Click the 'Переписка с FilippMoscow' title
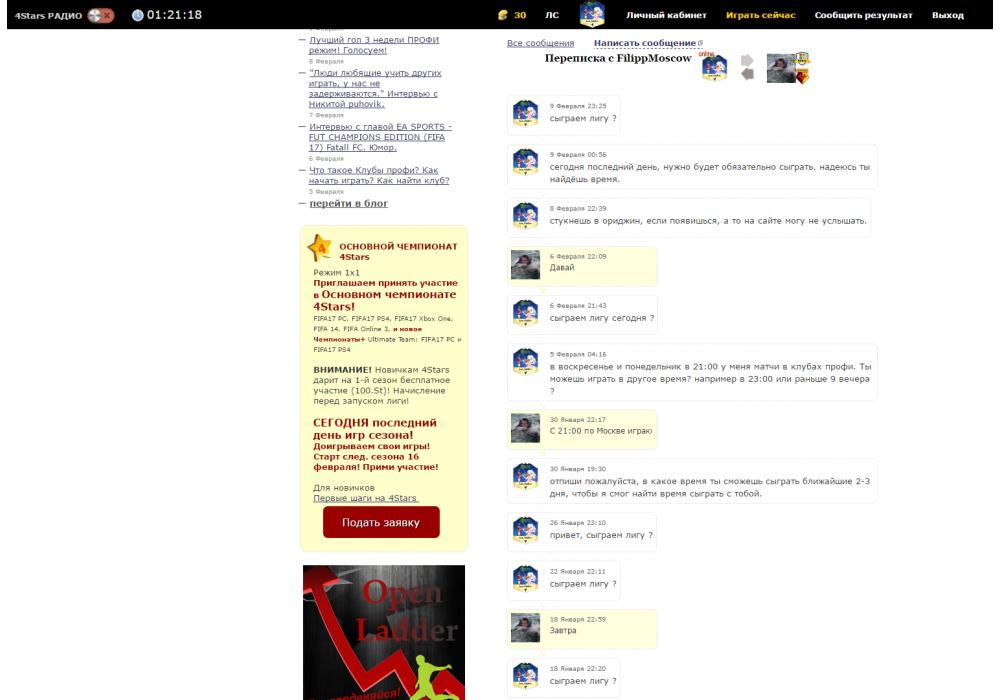The height and width of the screenshot is (700, 1000). coord(617,58)
